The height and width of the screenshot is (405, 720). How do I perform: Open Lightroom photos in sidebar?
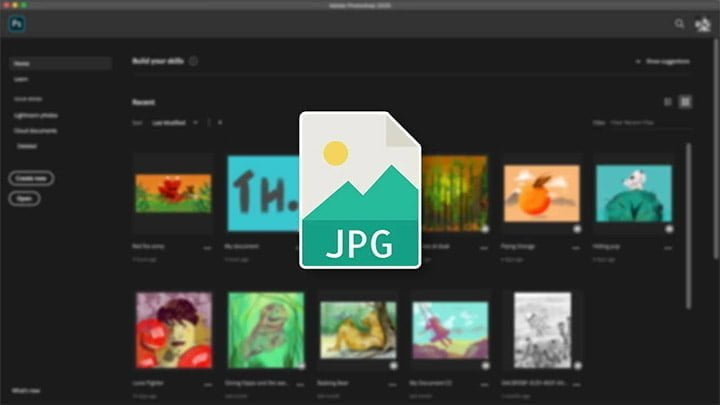[36, 115]
